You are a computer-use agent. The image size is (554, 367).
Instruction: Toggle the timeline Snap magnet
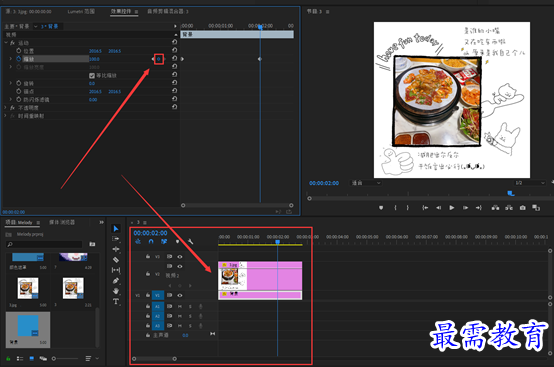pos(151,242)
